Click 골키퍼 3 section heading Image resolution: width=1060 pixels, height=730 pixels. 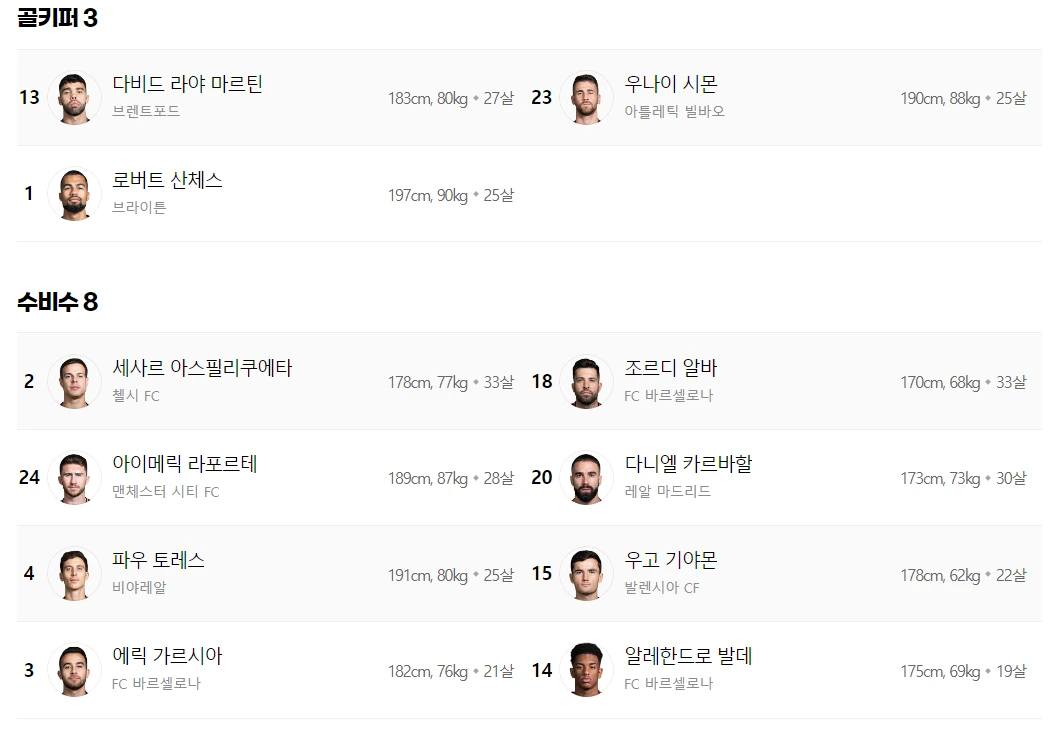click(x=57, y=18)
